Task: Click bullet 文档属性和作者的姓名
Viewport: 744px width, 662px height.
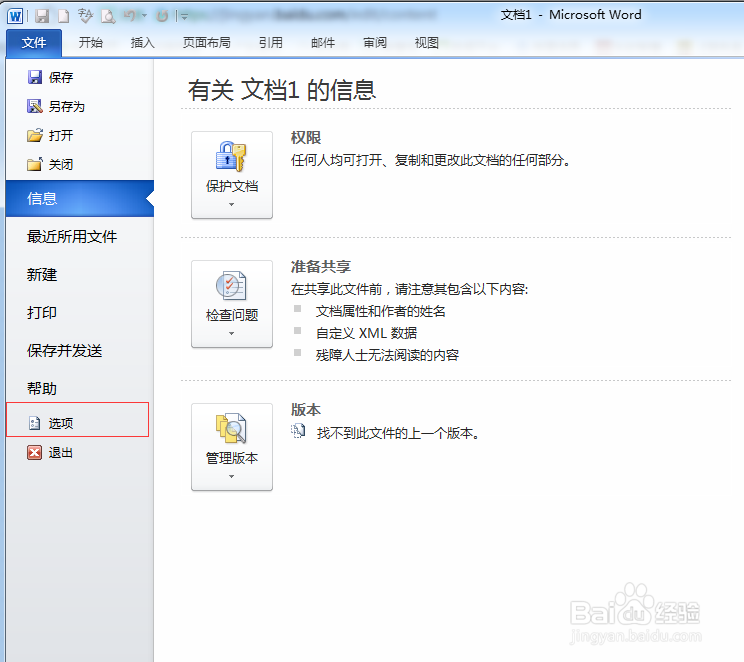Action: [x=381, y=311]
